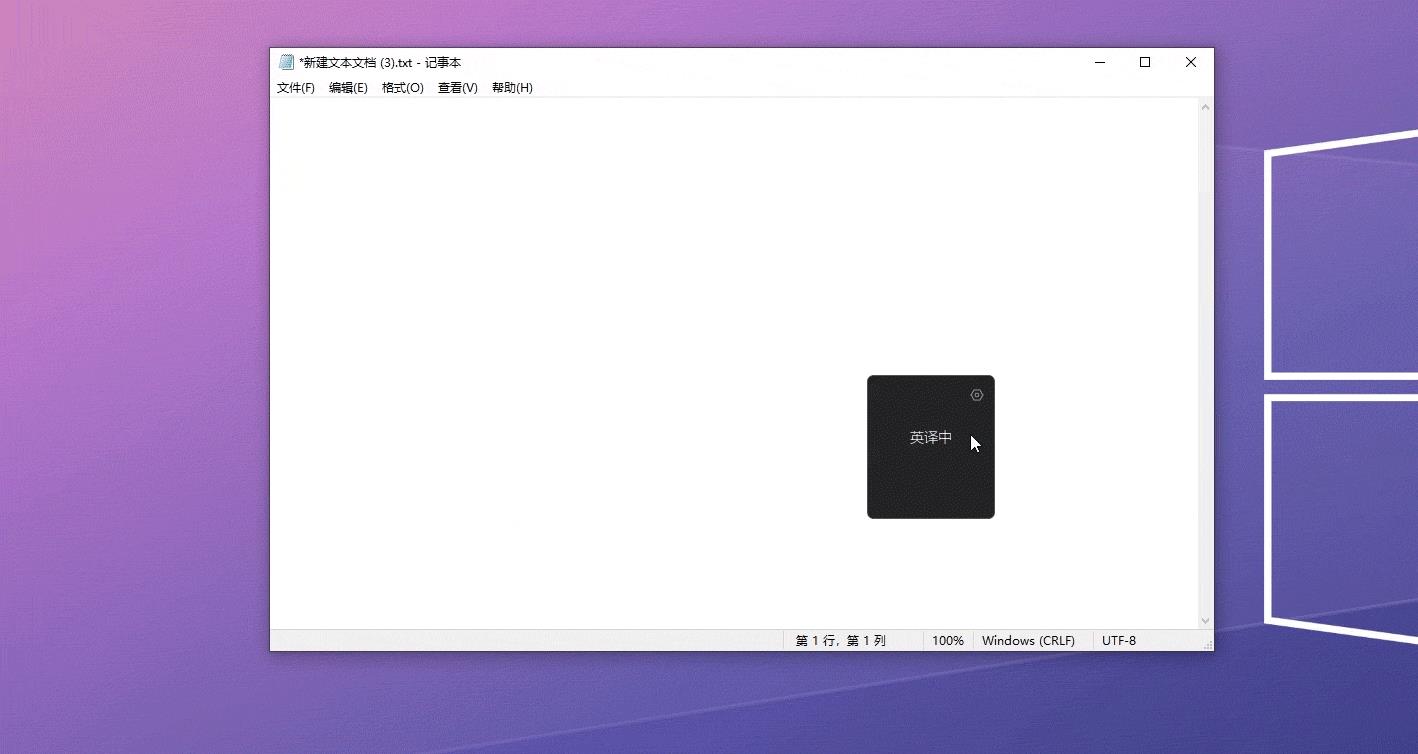Minimize the Notepad window

tap(1100, 62)
